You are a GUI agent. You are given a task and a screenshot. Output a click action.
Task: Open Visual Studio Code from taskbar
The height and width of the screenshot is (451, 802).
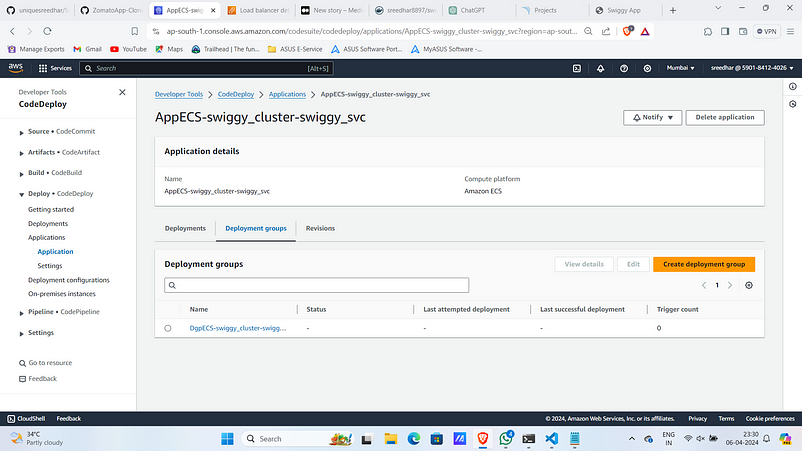coord(551,438)
